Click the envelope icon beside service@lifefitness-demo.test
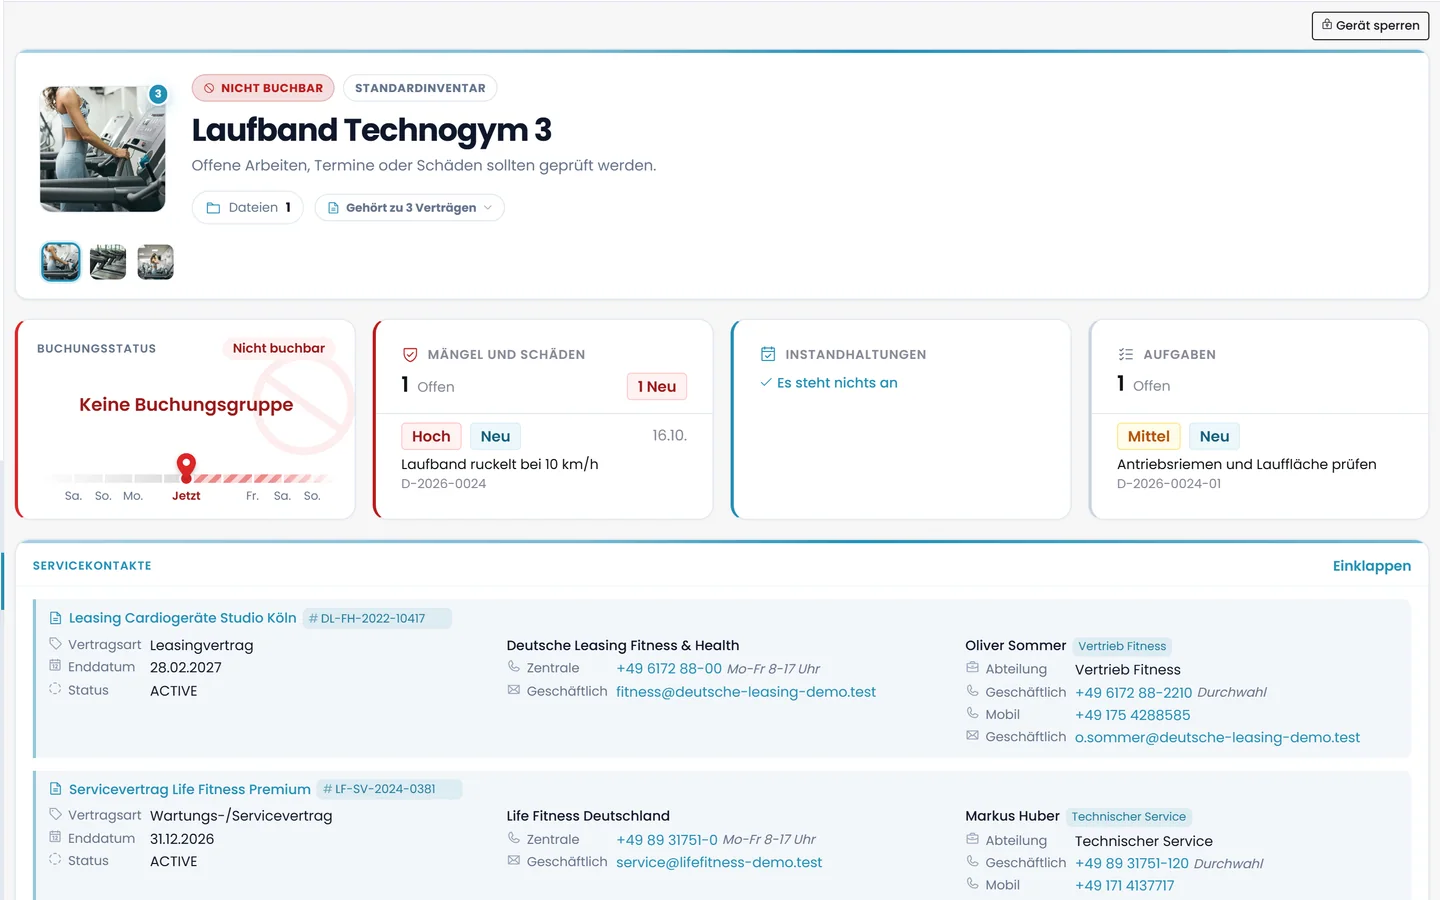1440x900 pixels. pyautogui.click(x=514, y=861)
